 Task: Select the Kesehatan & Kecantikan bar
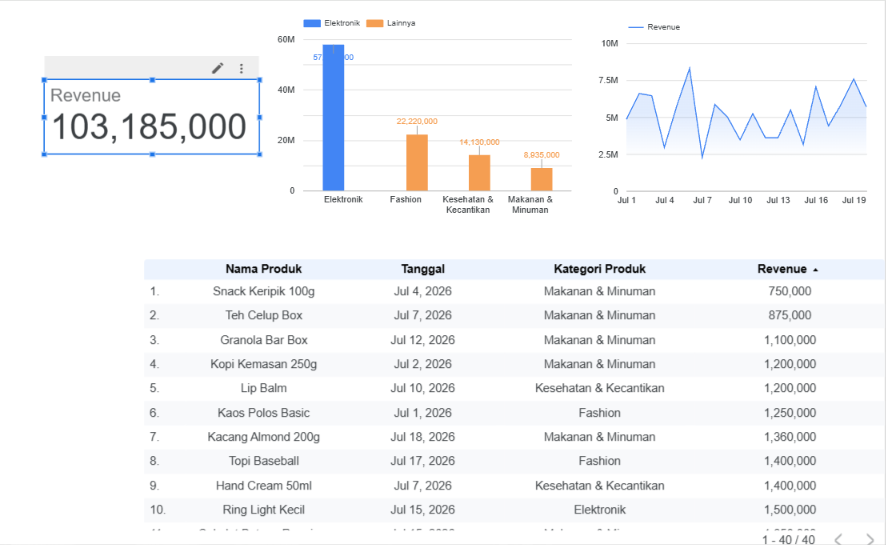point(479,173)
